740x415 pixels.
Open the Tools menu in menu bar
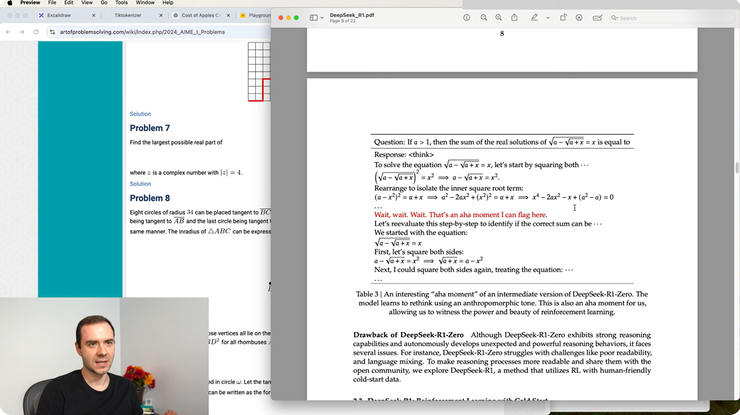122,3
